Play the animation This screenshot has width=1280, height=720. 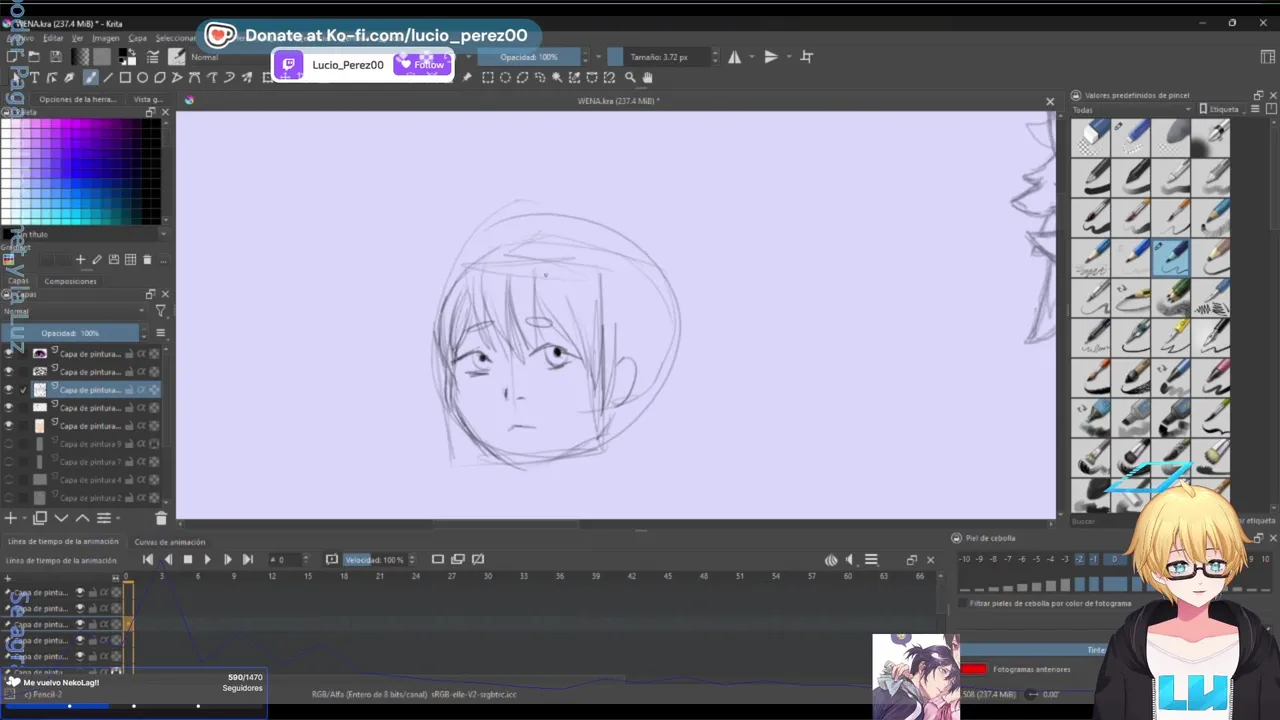tap(207, 560)
